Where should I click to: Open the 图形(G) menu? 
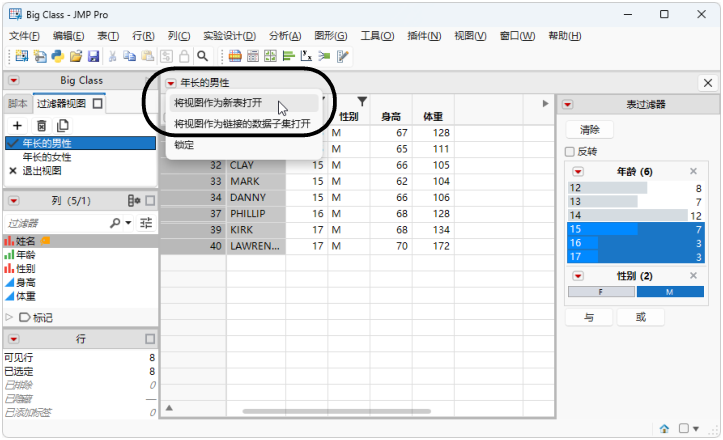tap(331, 36)
